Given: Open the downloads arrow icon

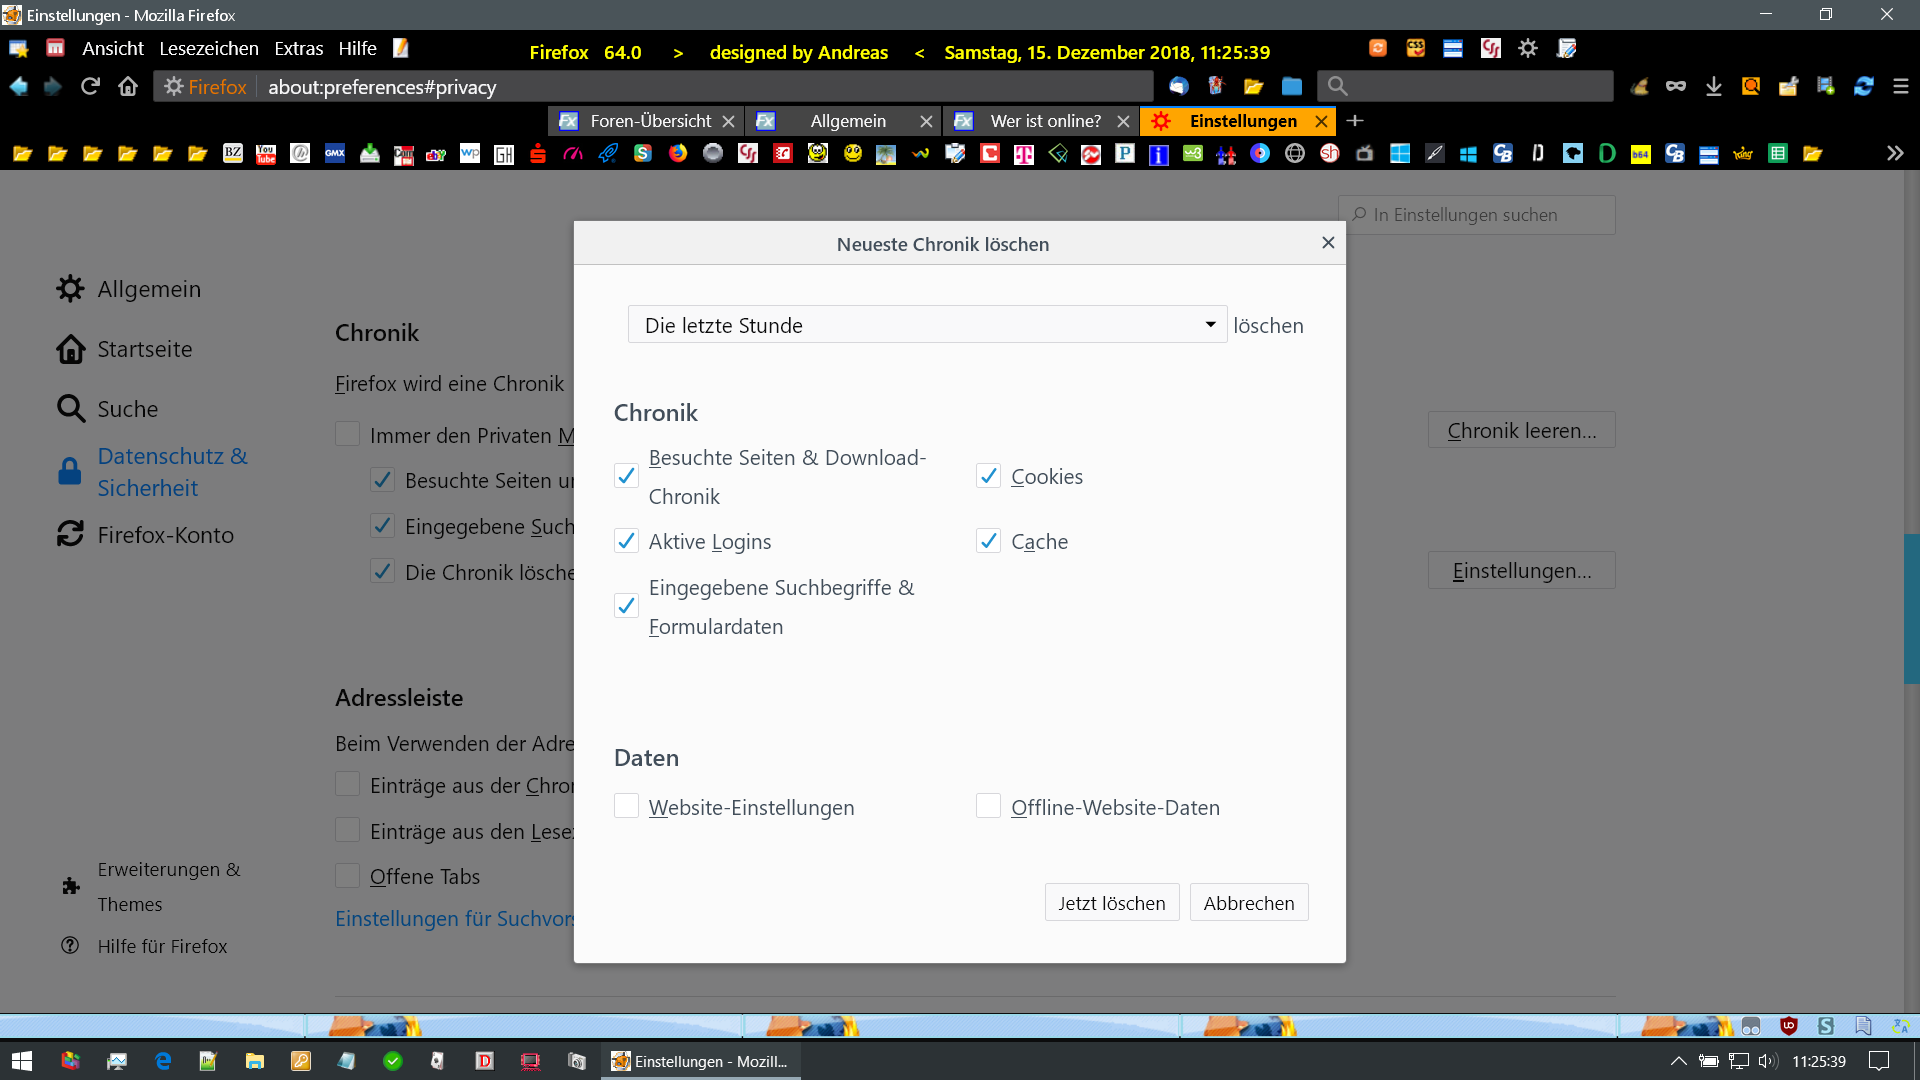Looking at the screenshot, I should 1713,87.
